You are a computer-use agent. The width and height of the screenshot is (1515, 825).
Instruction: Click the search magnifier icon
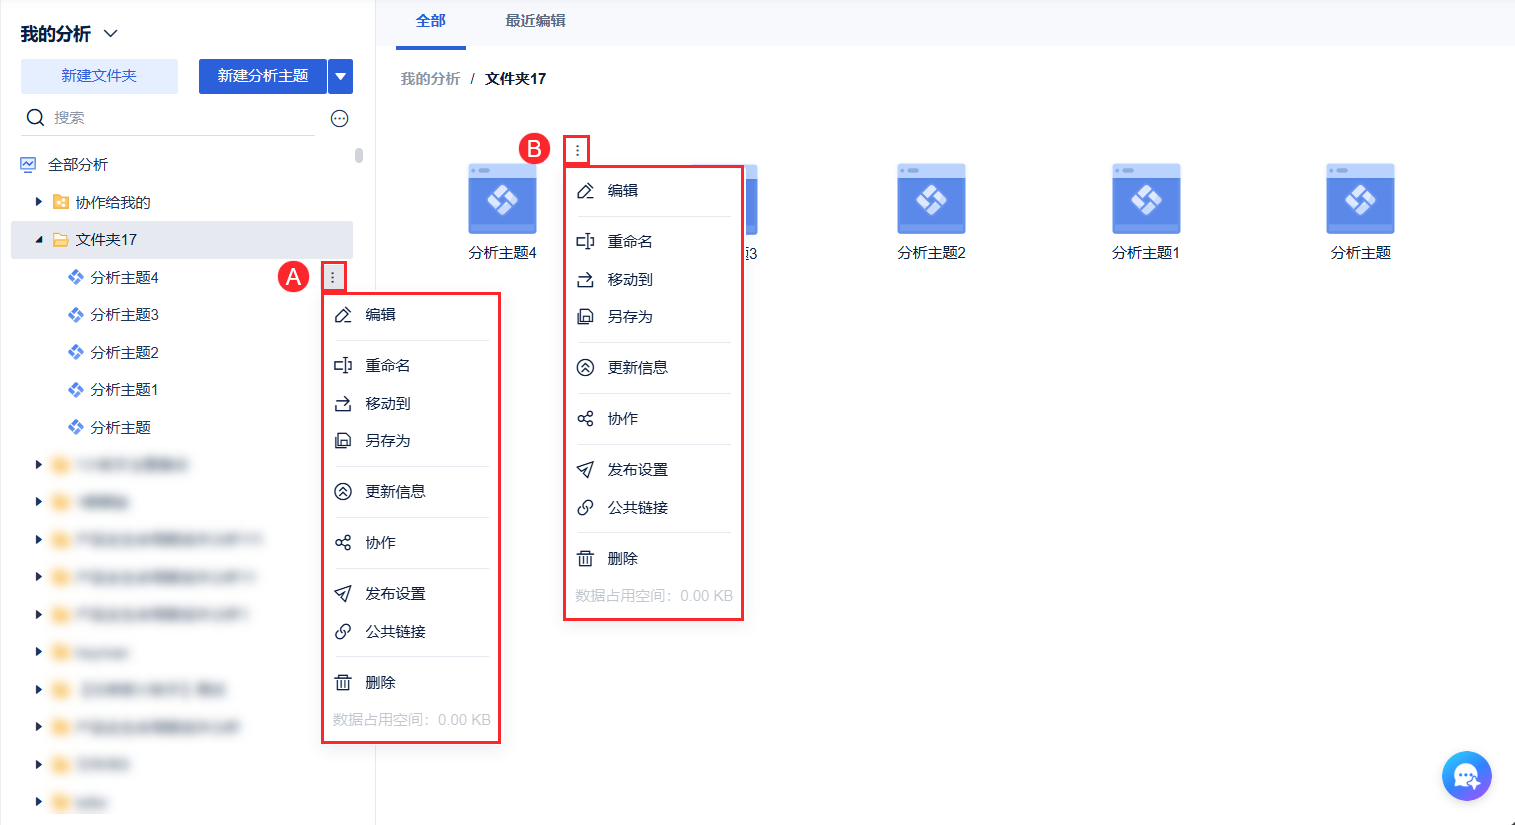35,118
